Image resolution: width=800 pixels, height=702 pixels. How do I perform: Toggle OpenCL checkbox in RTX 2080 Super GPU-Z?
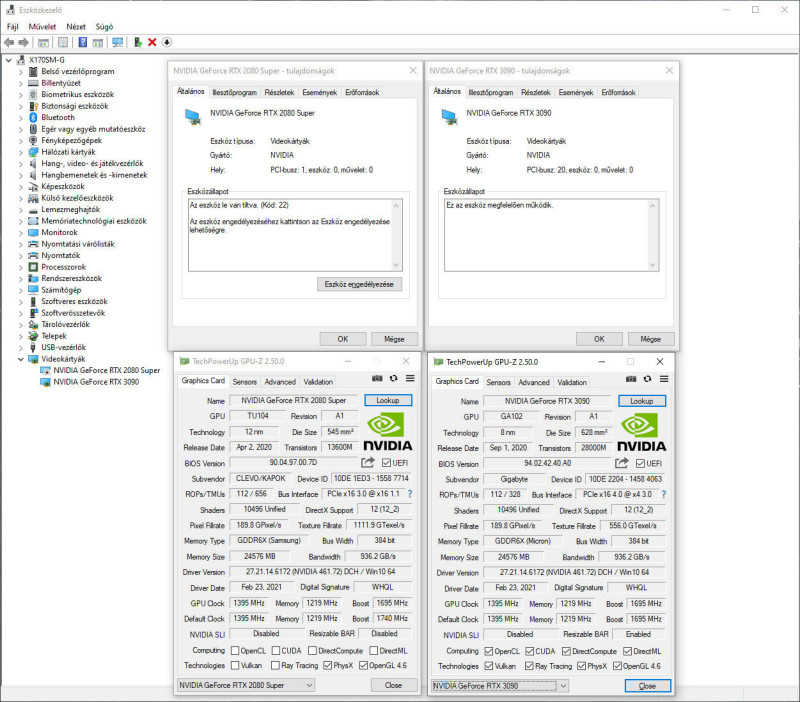(235, 650)
